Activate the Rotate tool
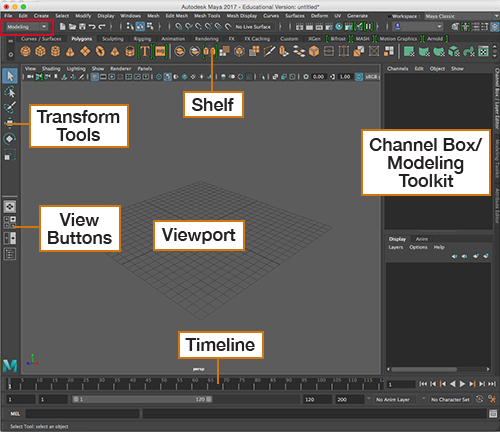This screenshot has height=432, width=500. (10, 139)
